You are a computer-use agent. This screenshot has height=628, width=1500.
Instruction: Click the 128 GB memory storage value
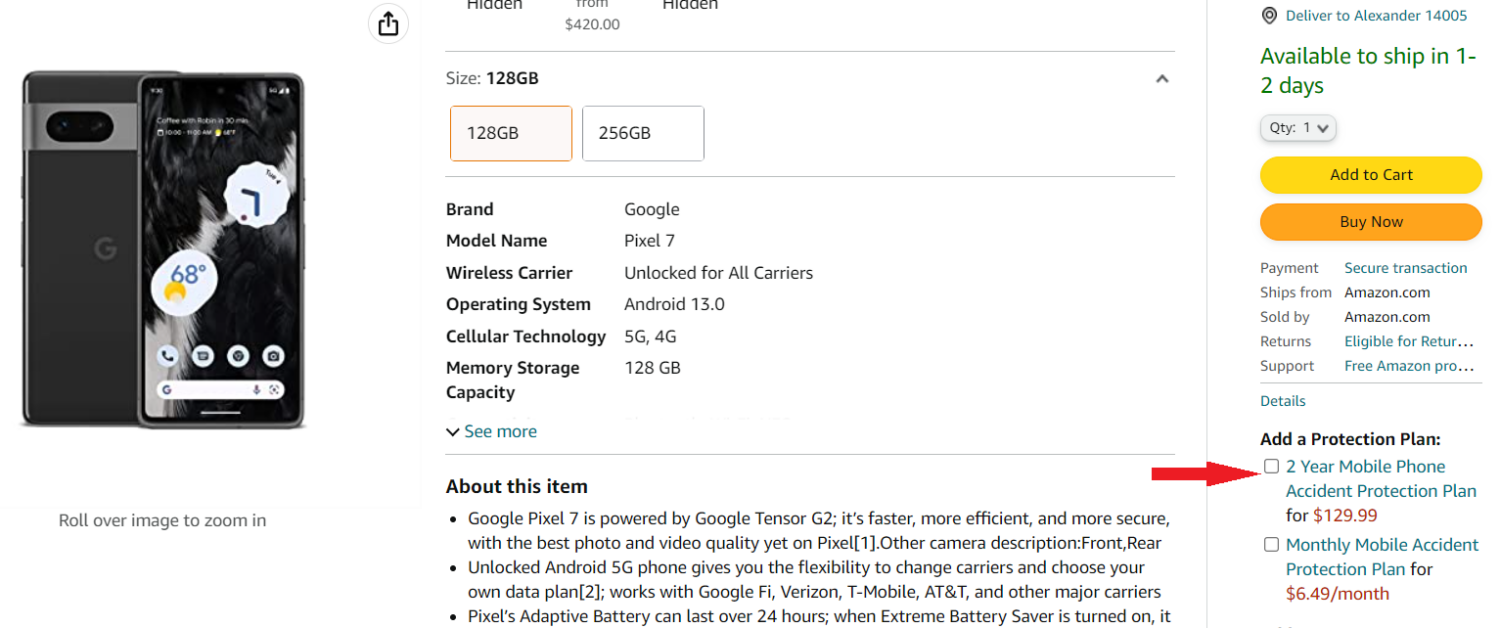click(x=652, y=368)
